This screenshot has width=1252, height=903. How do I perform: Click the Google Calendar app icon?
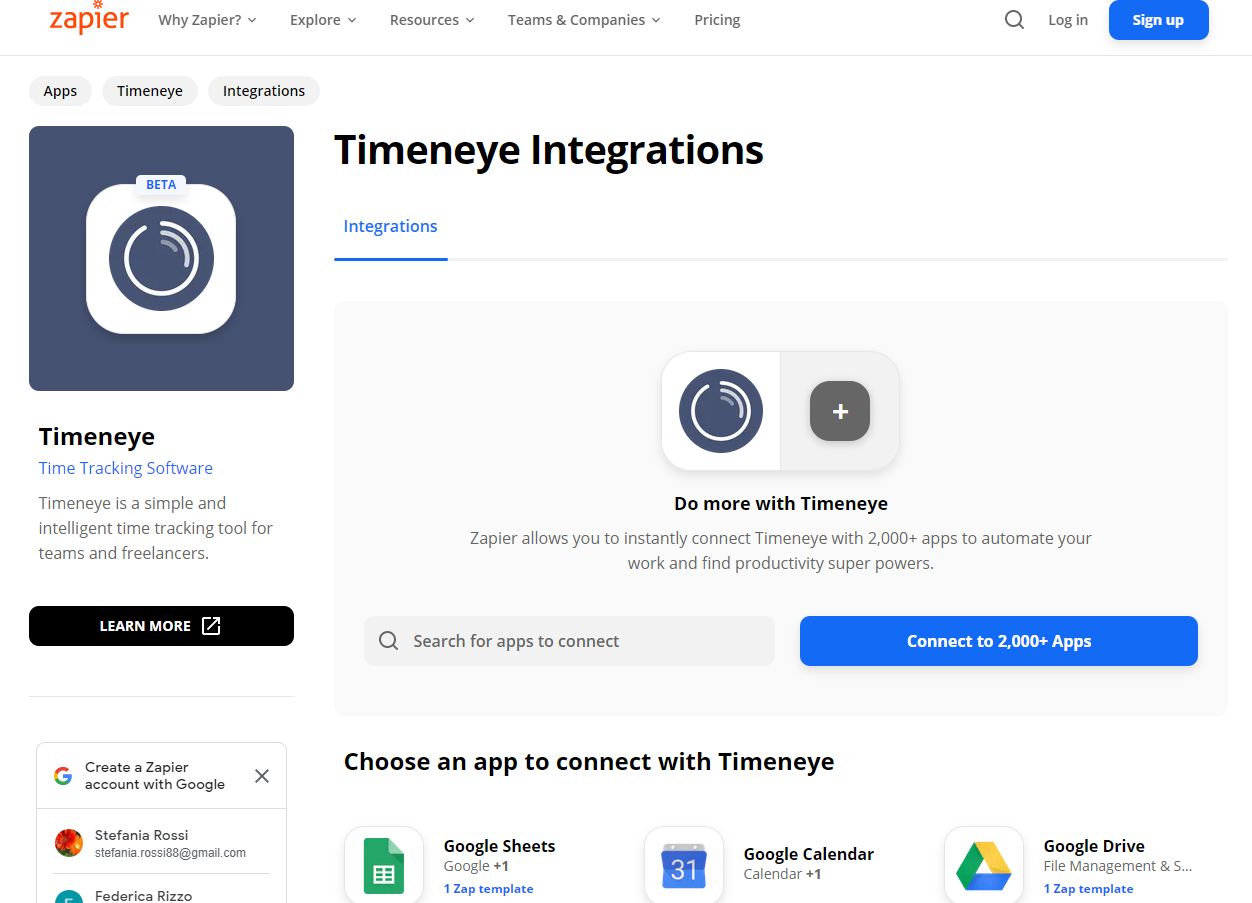click(x=684, y=865)
